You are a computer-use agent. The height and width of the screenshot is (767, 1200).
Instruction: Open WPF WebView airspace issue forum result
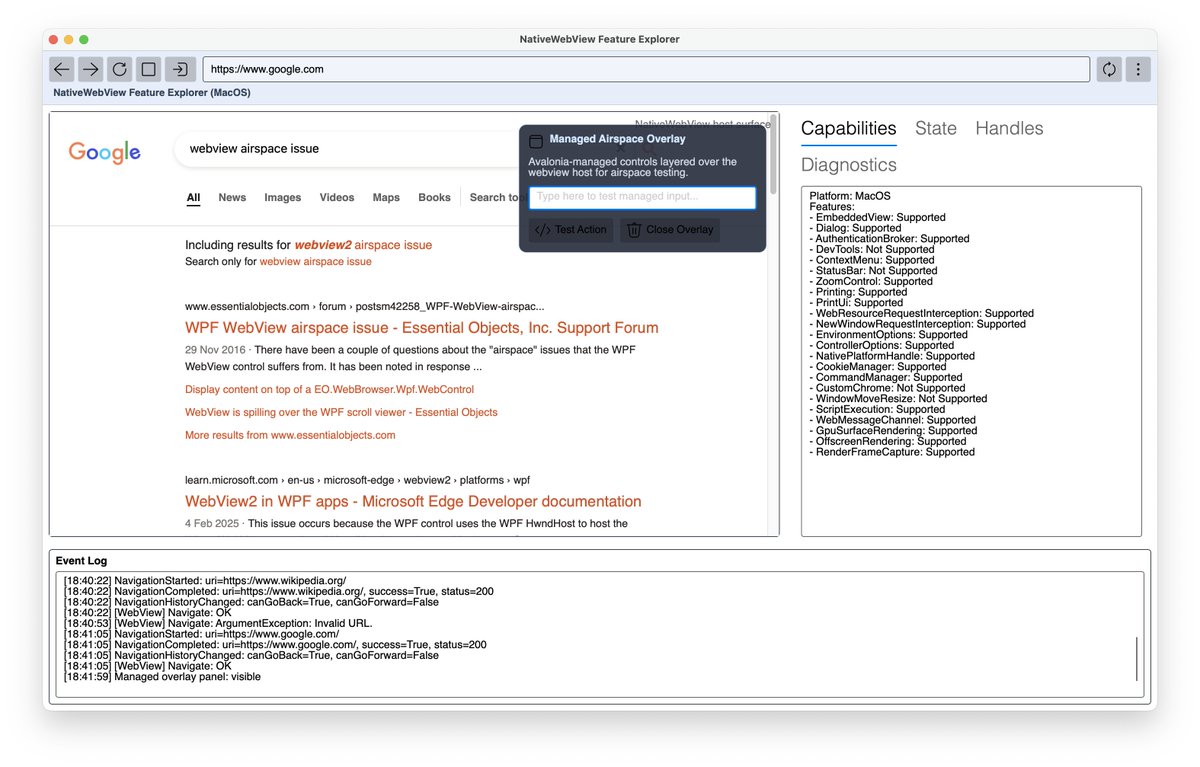(422, 328)
